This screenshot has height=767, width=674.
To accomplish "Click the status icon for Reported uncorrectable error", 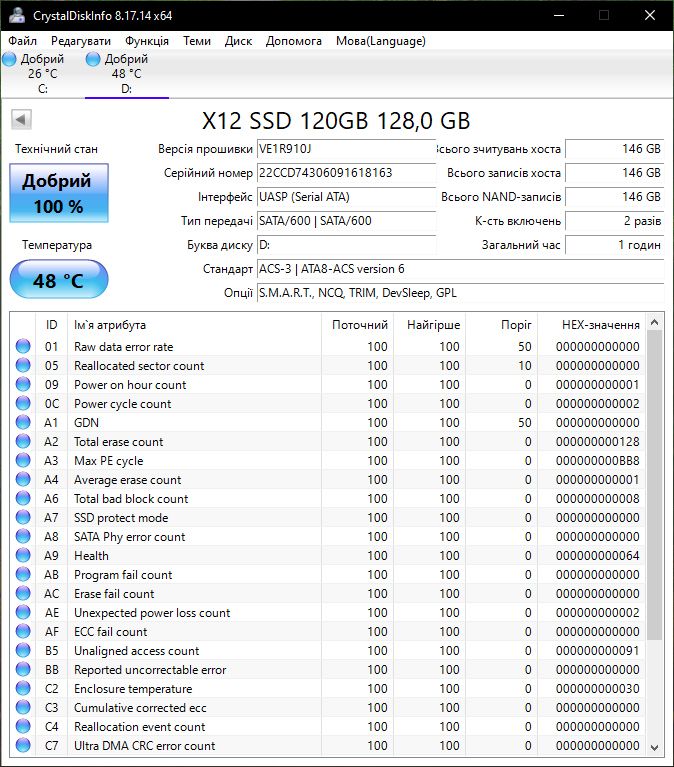I will point(23,670).
